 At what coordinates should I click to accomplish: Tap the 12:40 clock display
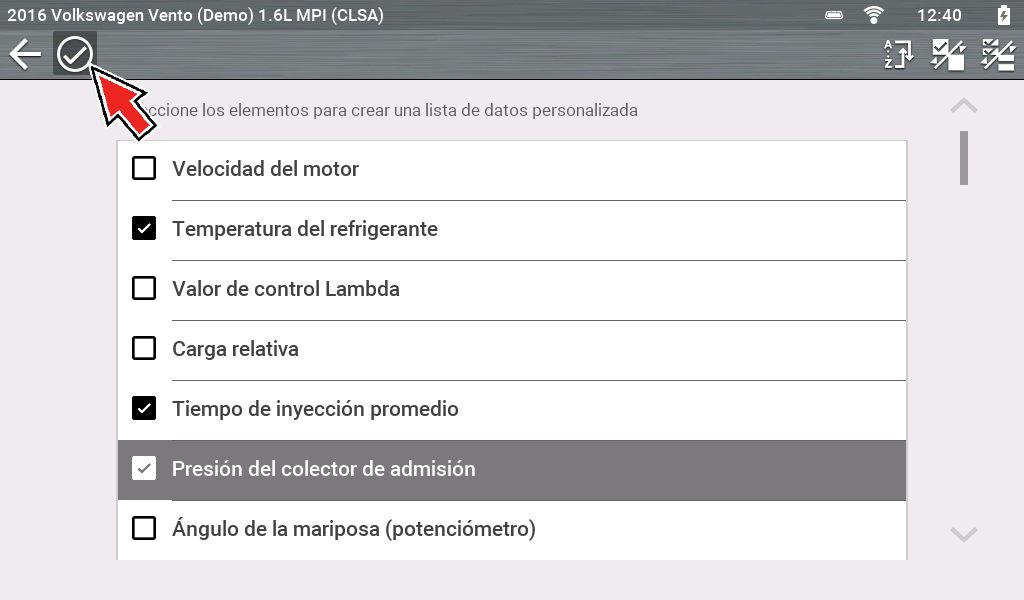coord(939,15)
